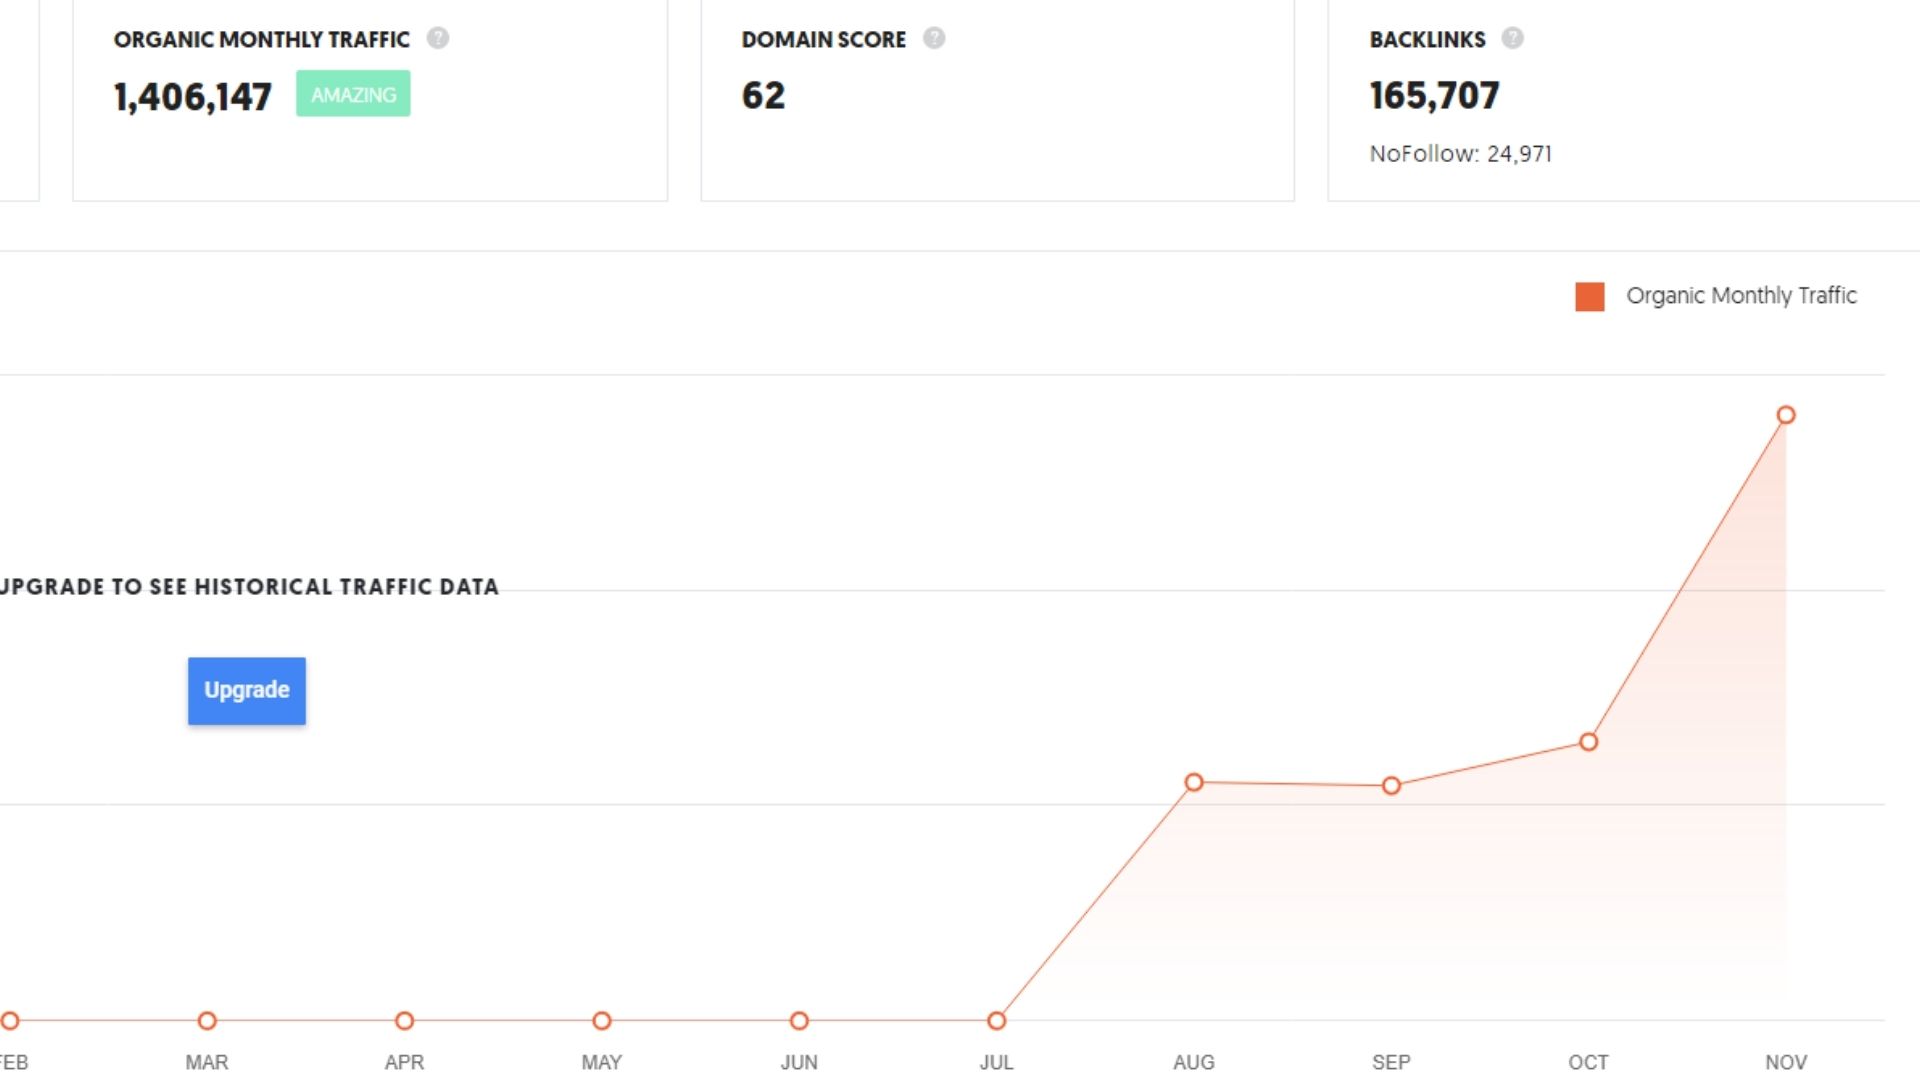Viewport: 1920px width, 1080px height.
Task: Click the MAR data point marker
Action: (207, 1021)
